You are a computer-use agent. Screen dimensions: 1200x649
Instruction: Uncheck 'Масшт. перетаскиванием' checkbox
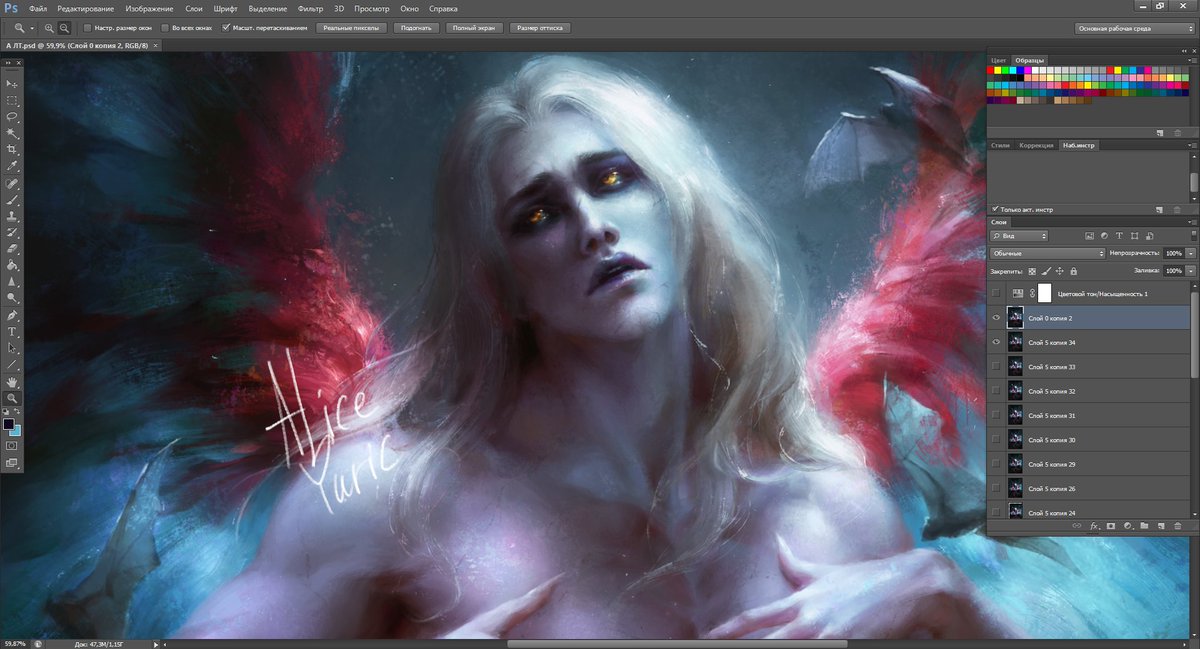pyautogui.click(x=225, y=28)
